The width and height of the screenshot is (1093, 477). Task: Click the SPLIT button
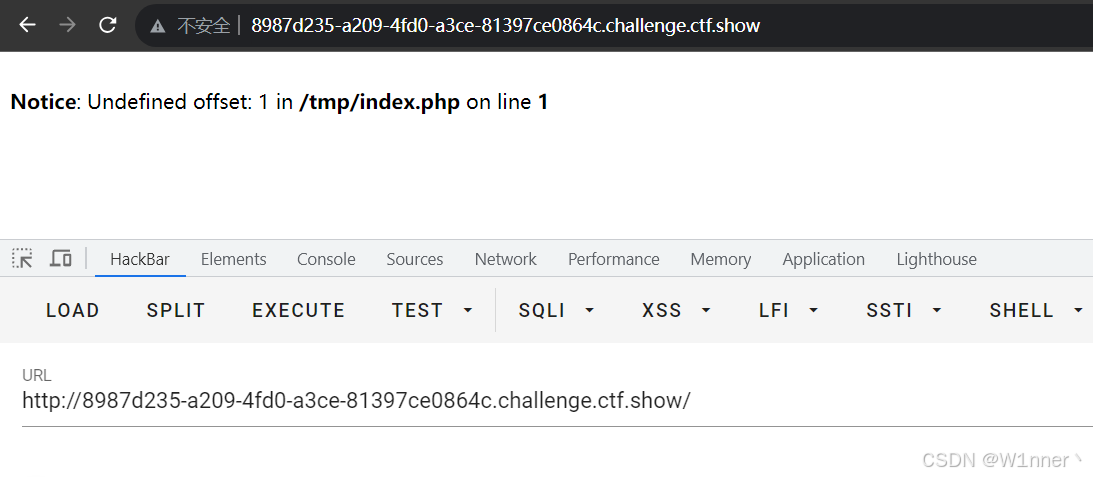click(x=176, y=310)
